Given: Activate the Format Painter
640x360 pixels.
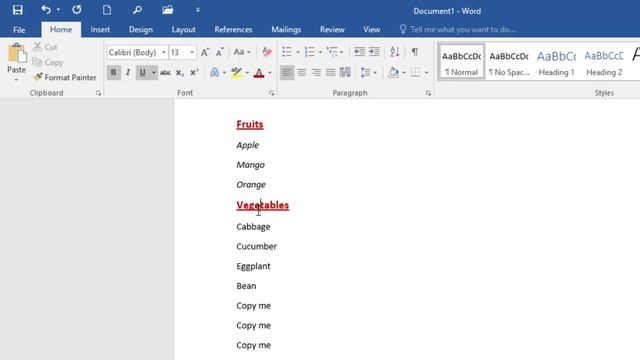Looking at the screenshot, I should 65,77.
